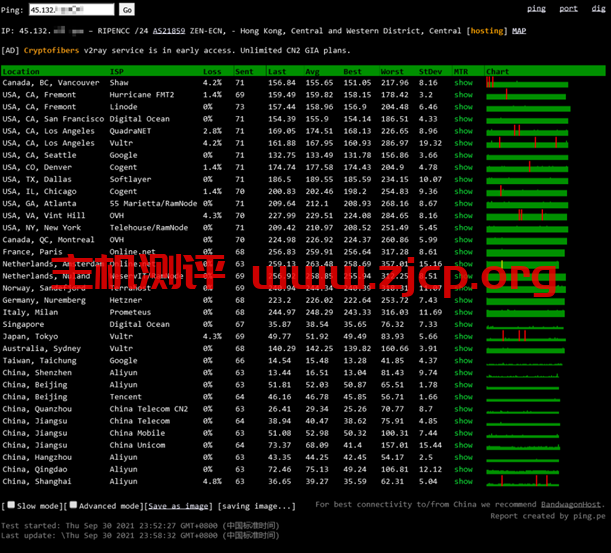The width and height of the screenshot is (611, 553).
Task: Click the Los Angeles Vultr latency chart
Action: (x=527, y=143)
